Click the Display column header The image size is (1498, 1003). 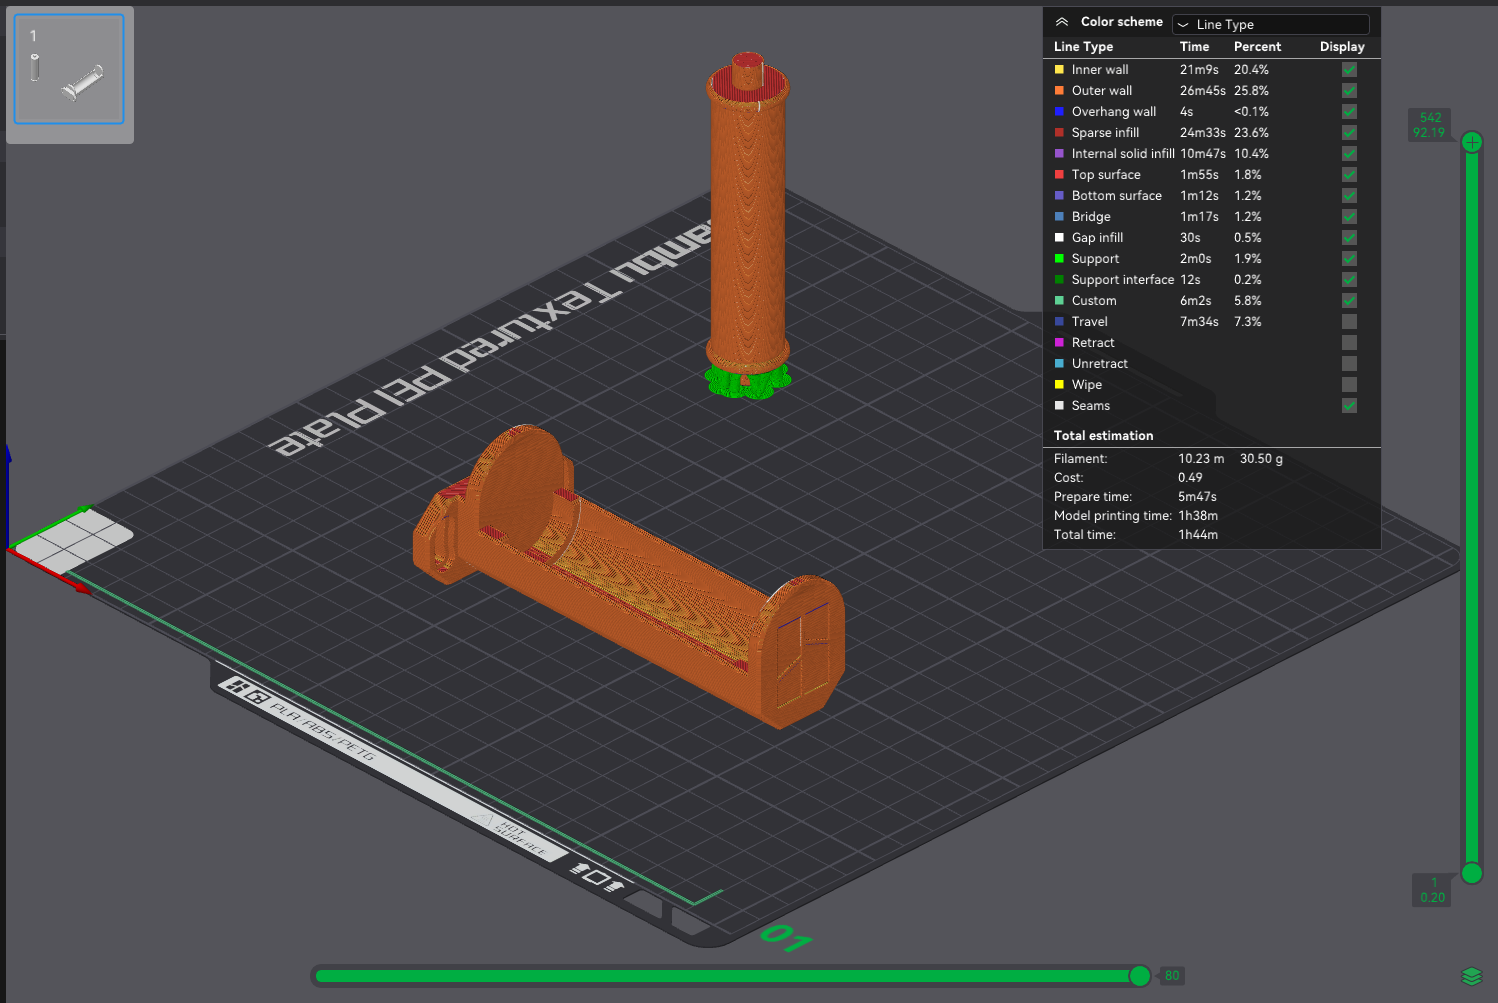(x=1342, y=47)
